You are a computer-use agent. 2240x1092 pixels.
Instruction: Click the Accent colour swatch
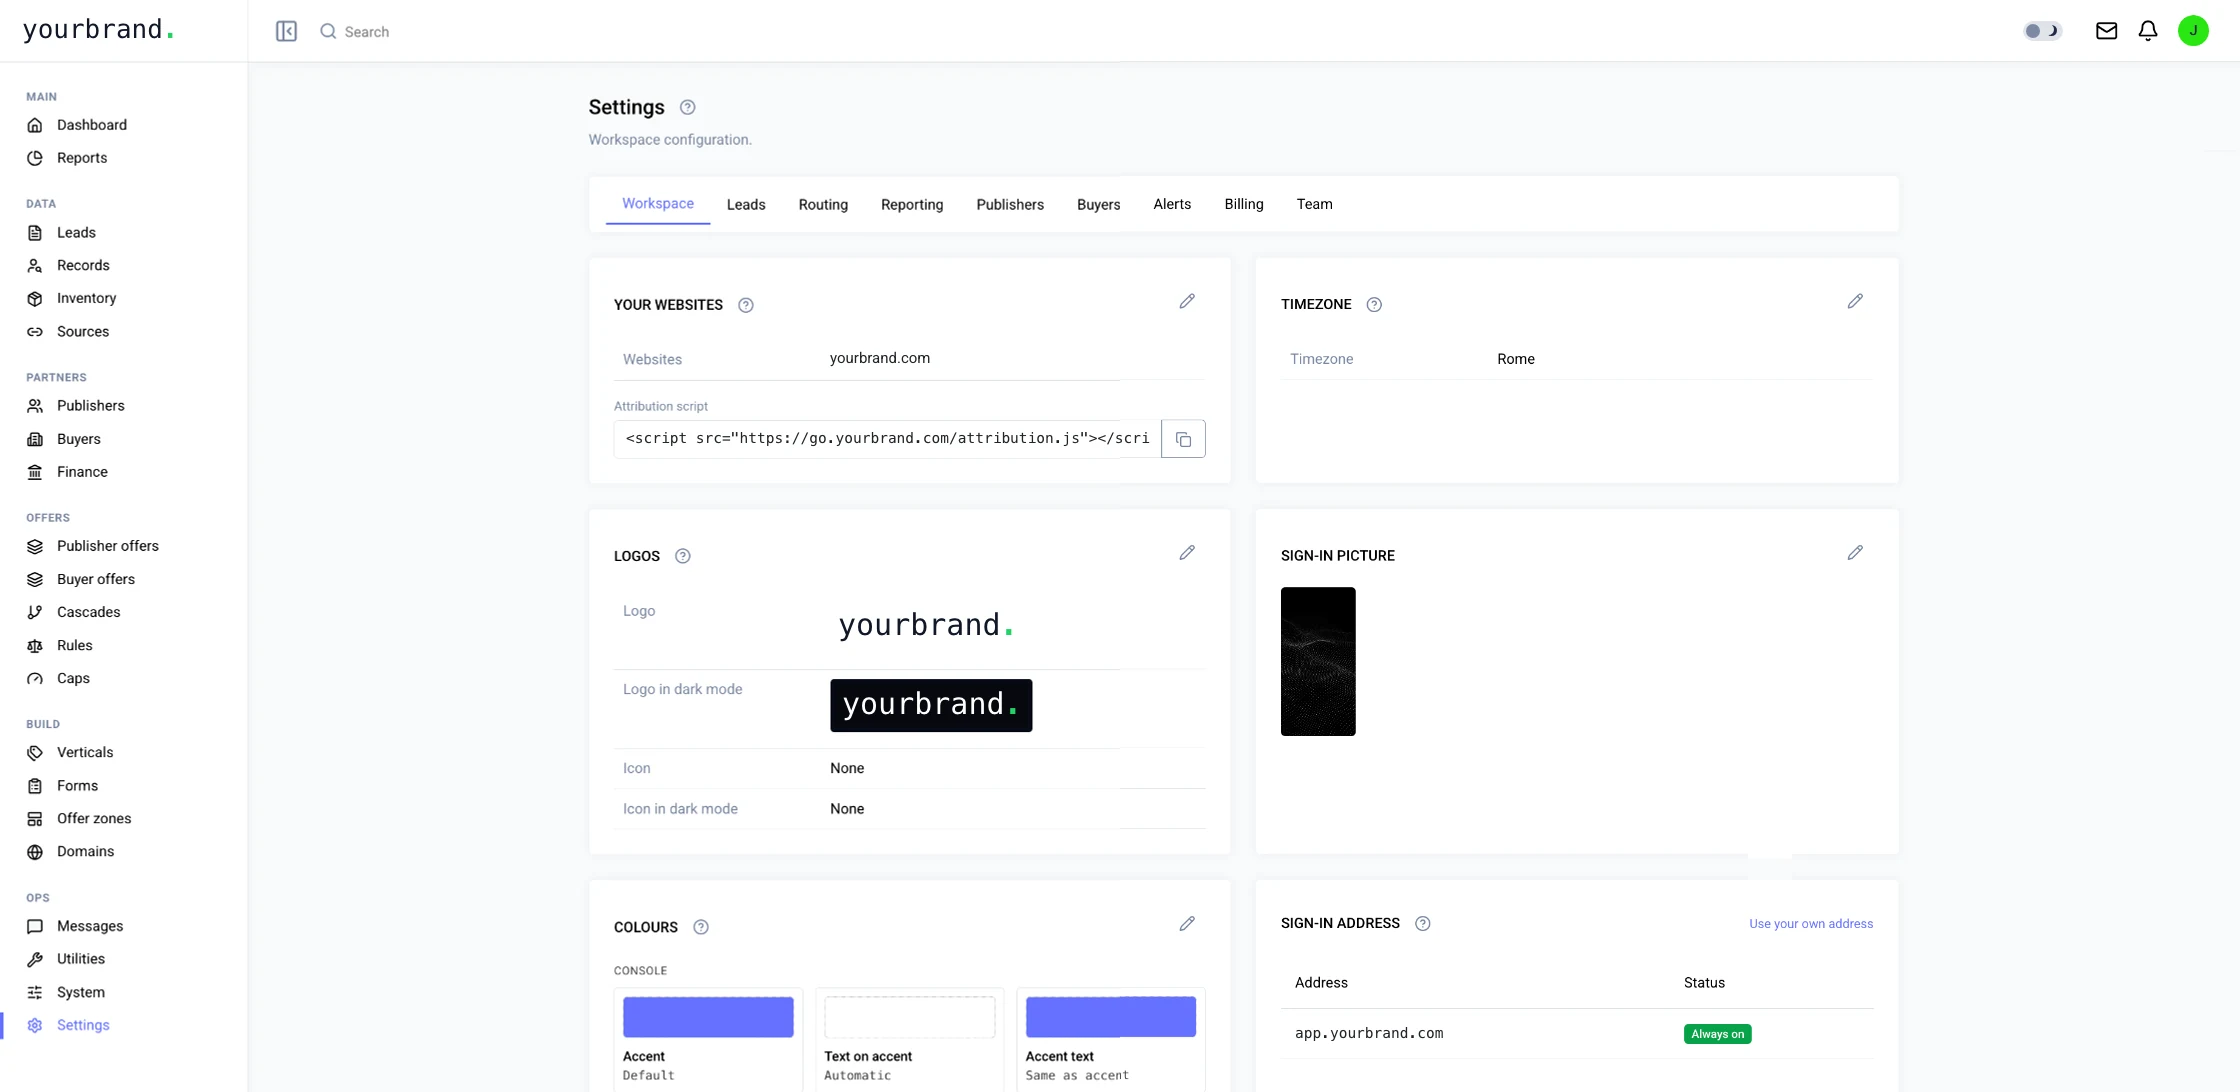pos(708,1016)
